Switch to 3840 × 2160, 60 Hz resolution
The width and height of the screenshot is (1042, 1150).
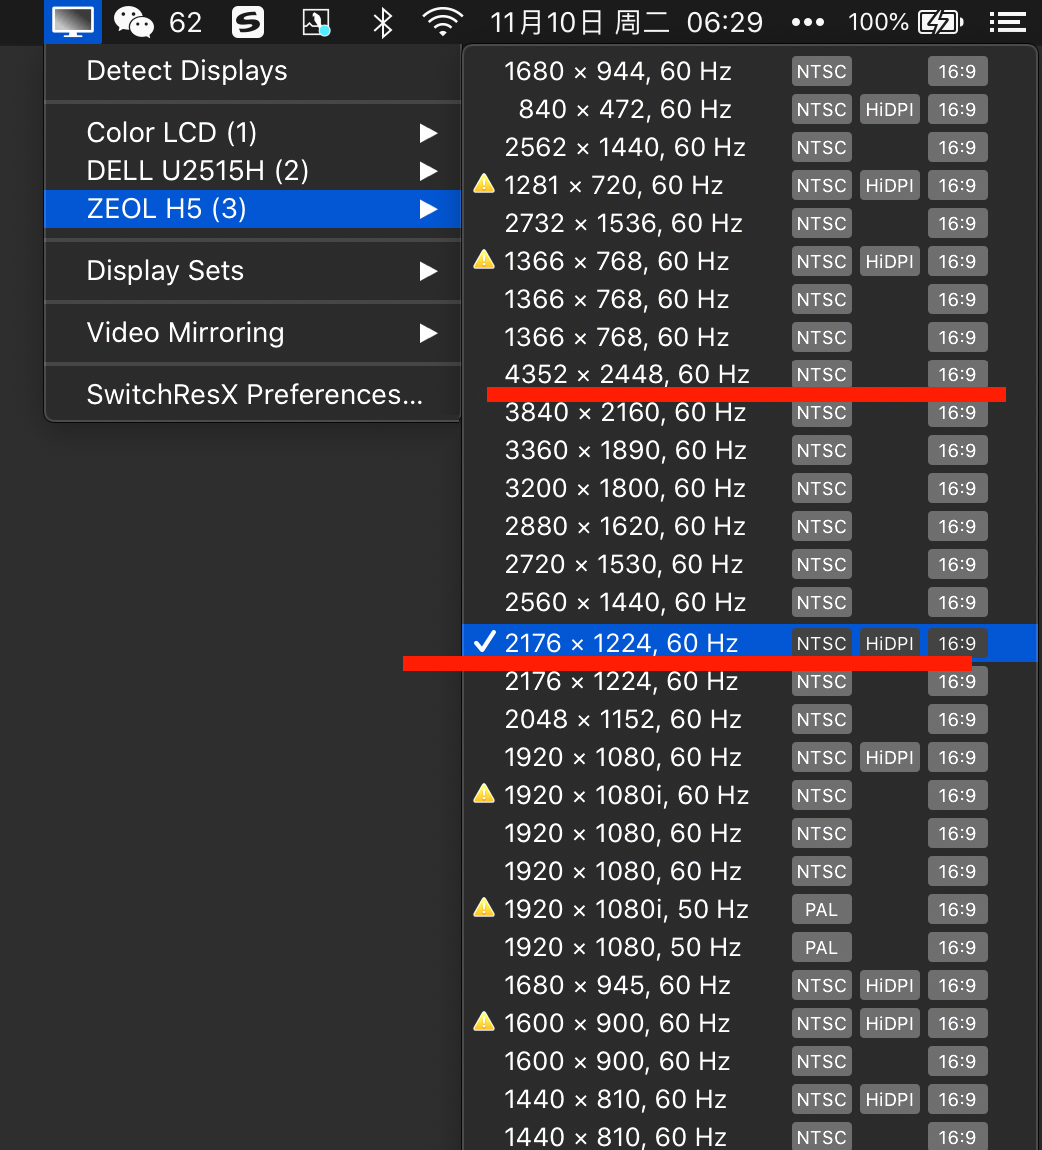[x=625, y=413]
